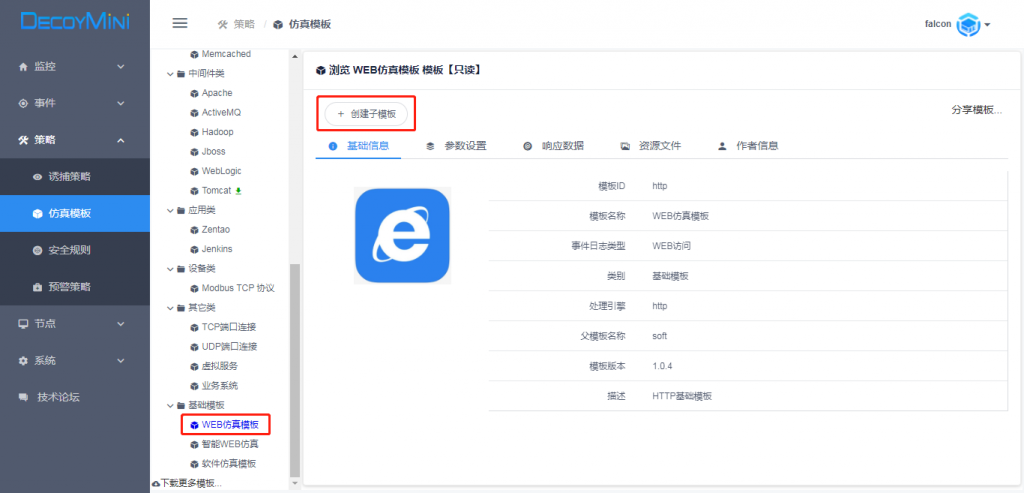Image resolution: width=1024 pixels, height=493 pixels.
Task: Click the green download icon beside Tomcat
Action: pyautogui.click(x=238, y=191)
